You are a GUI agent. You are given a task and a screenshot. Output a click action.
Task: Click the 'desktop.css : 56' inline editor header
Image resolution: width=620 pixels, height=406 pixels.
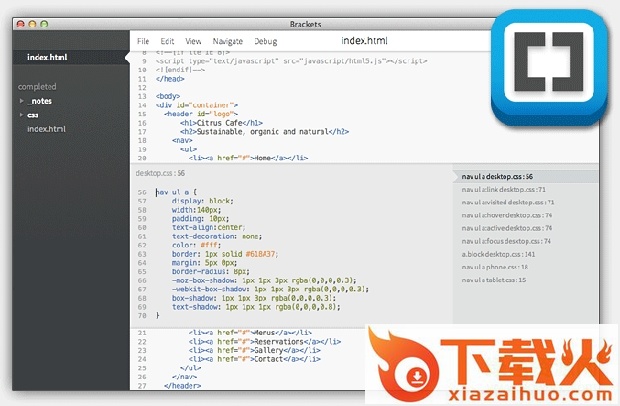point(160,173)
